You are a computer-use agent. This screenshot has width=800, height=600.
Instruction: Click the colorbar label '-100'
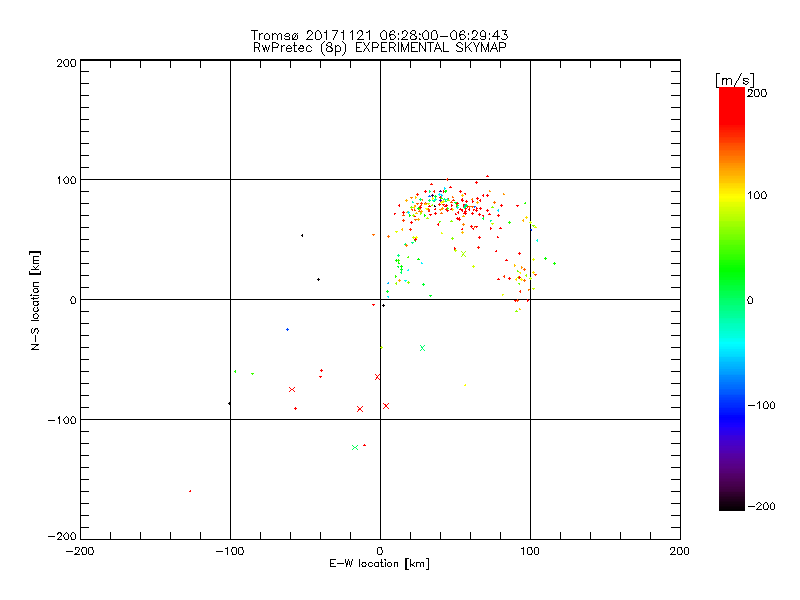(x=761, y=405)
